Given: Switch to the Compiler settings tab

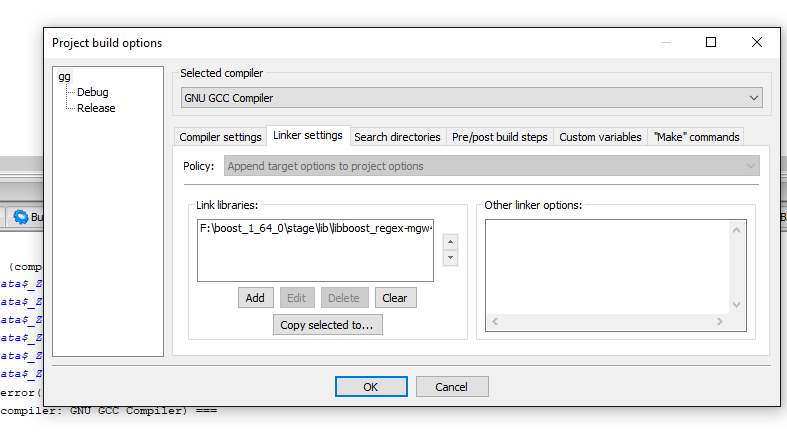Looking at the screenshot, I should pyautogui.click(x=220, y=137).
